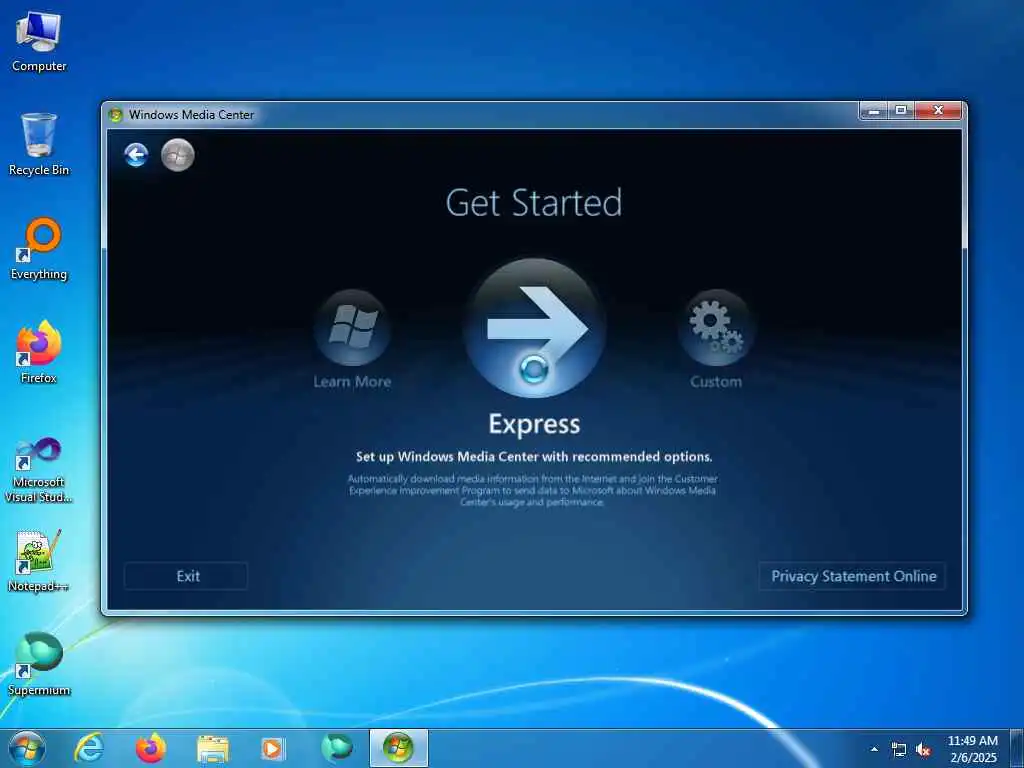
Task: Select Microsoft Visual Studio desktop shortcut
Action: [x=39, y=470]
